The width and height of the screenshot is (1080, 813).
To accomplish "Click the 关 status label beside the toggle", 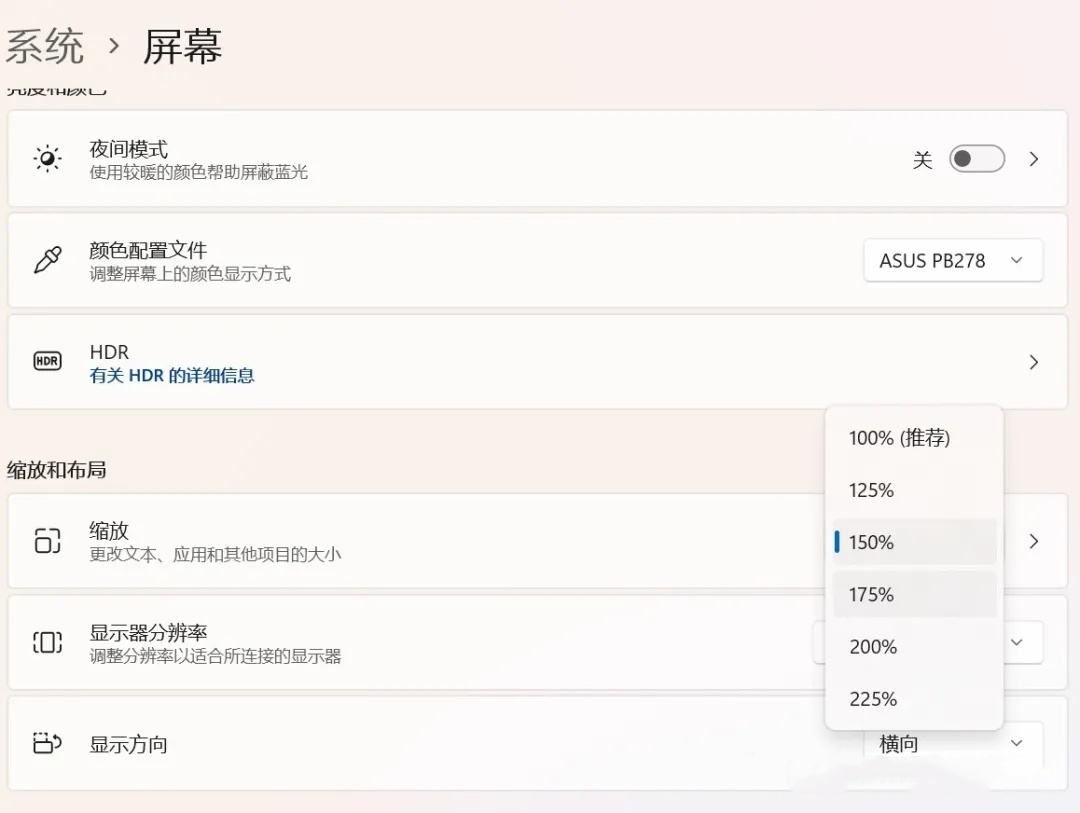I will (922, 161).
